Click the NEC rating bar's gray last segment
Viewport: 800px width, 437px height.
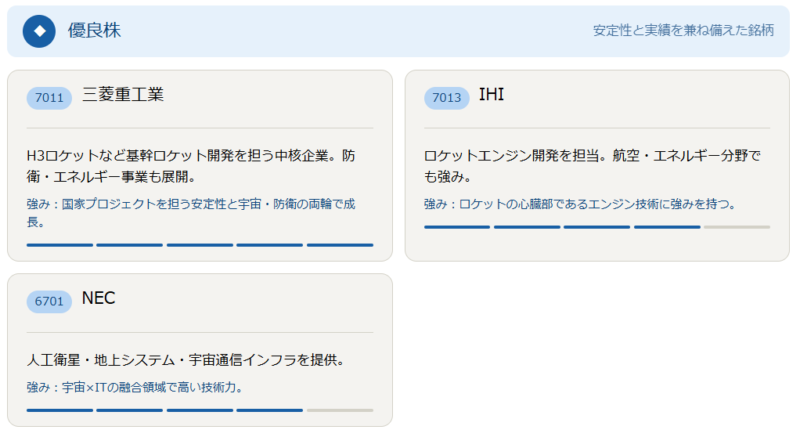(x=340, y=410)
